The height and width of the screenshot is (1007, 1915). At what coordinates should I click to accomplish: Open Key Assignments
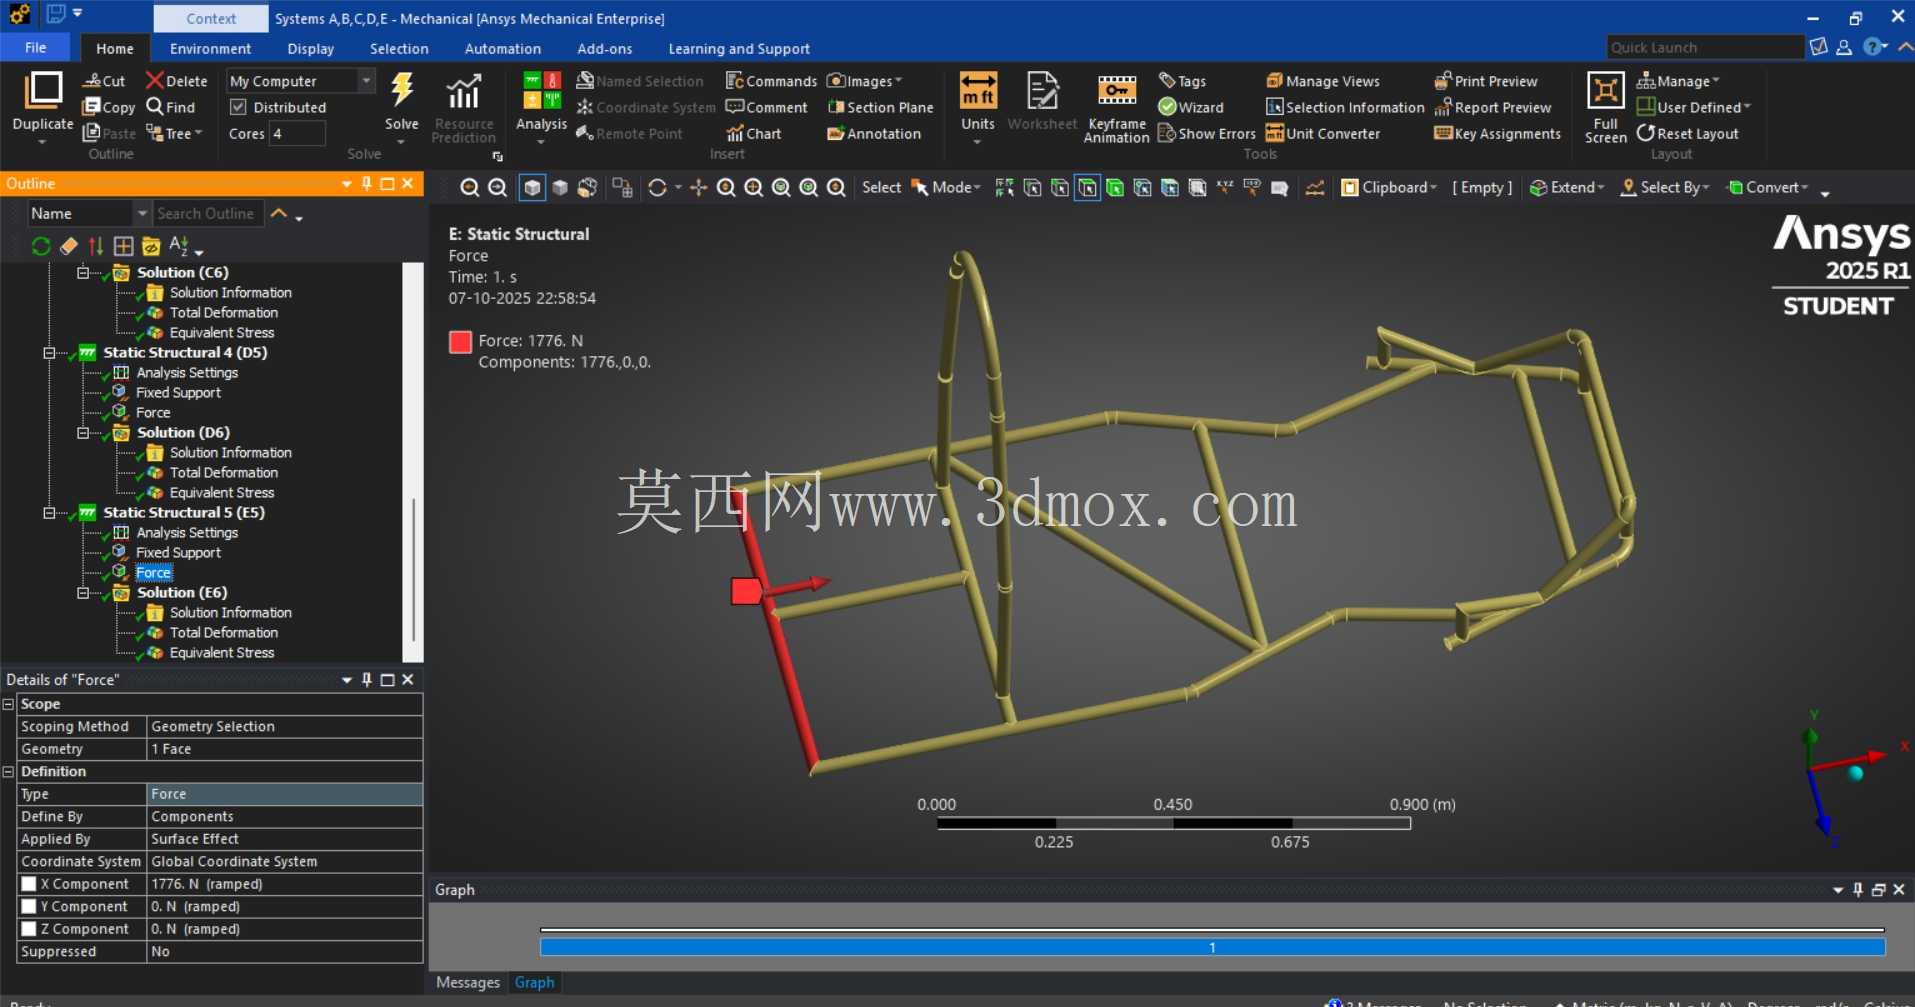[1497, 133]
